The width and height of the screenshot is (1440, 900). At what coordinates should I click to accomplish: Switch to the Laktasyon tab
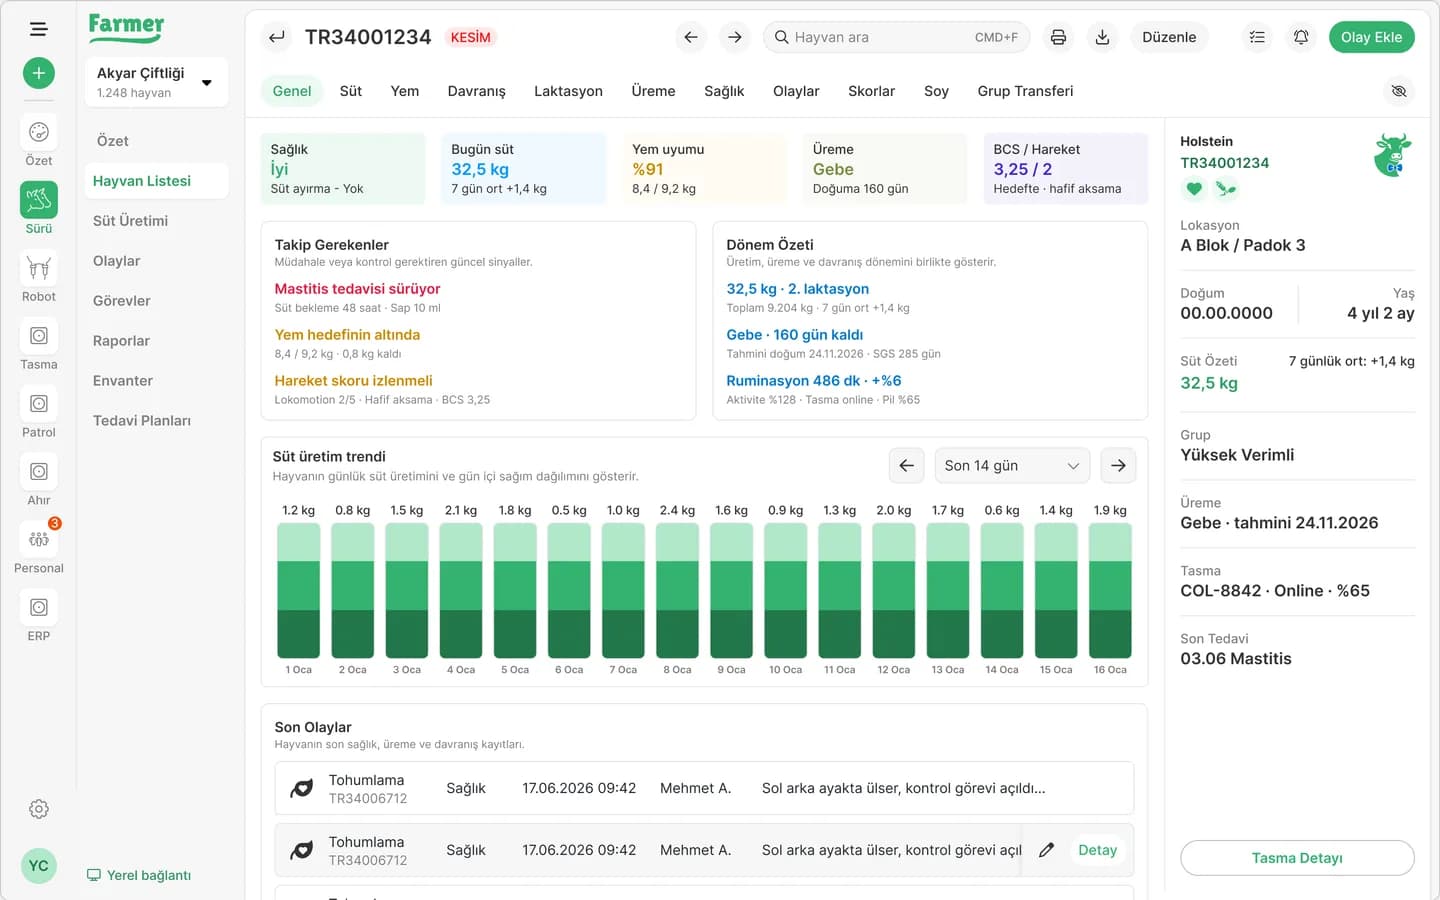click(x=568, y=91)
